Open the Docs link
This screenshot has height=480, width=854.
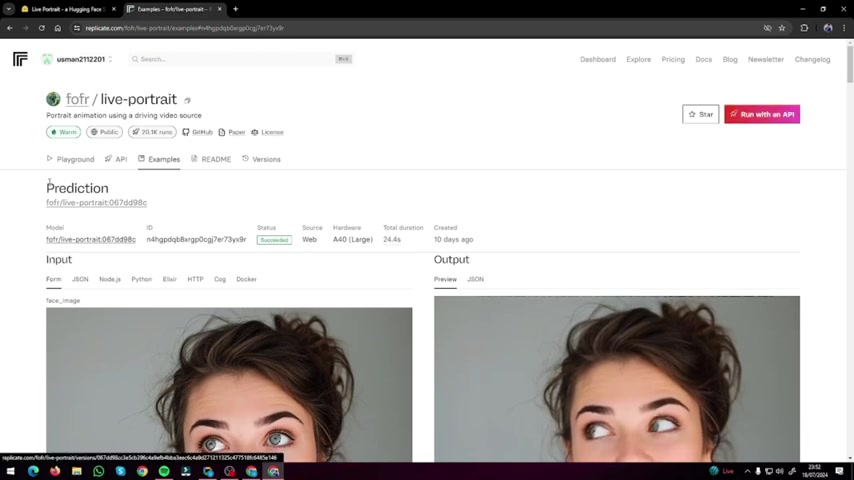703,59
